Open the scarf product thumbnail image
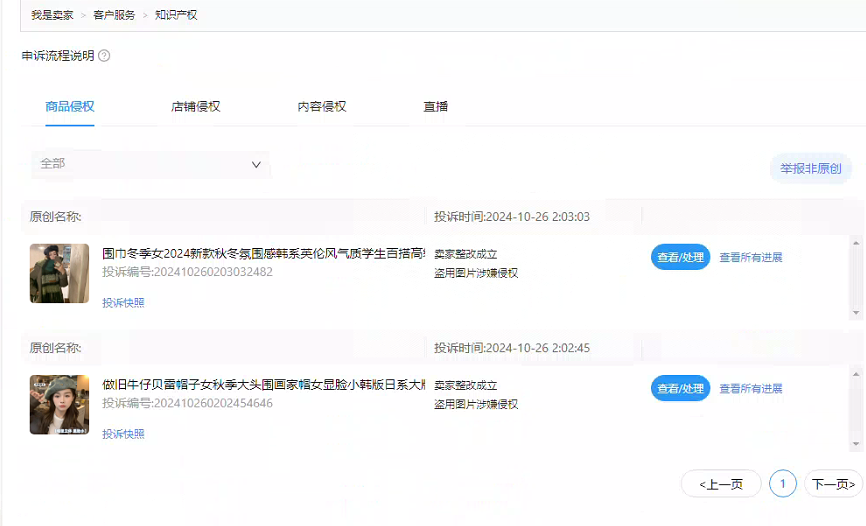This screenshot has height=526, width=866. [x=59, y=273]
